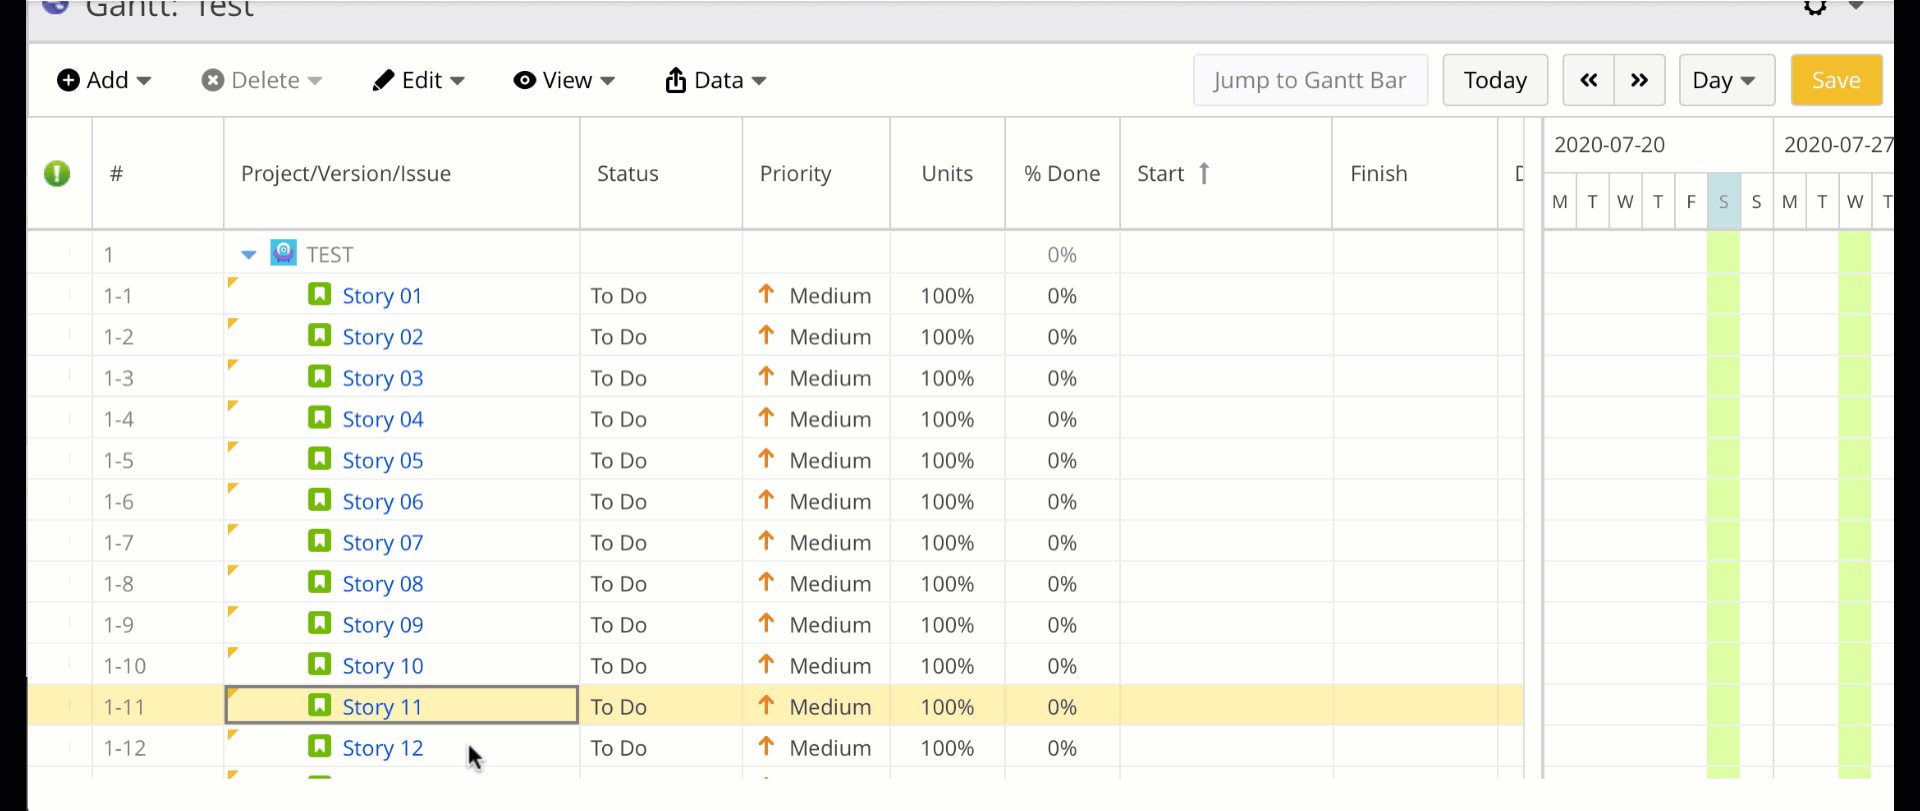Click the TEST project avatar icon
Viewport: 1920px width, 811px height.
[284, 253]
